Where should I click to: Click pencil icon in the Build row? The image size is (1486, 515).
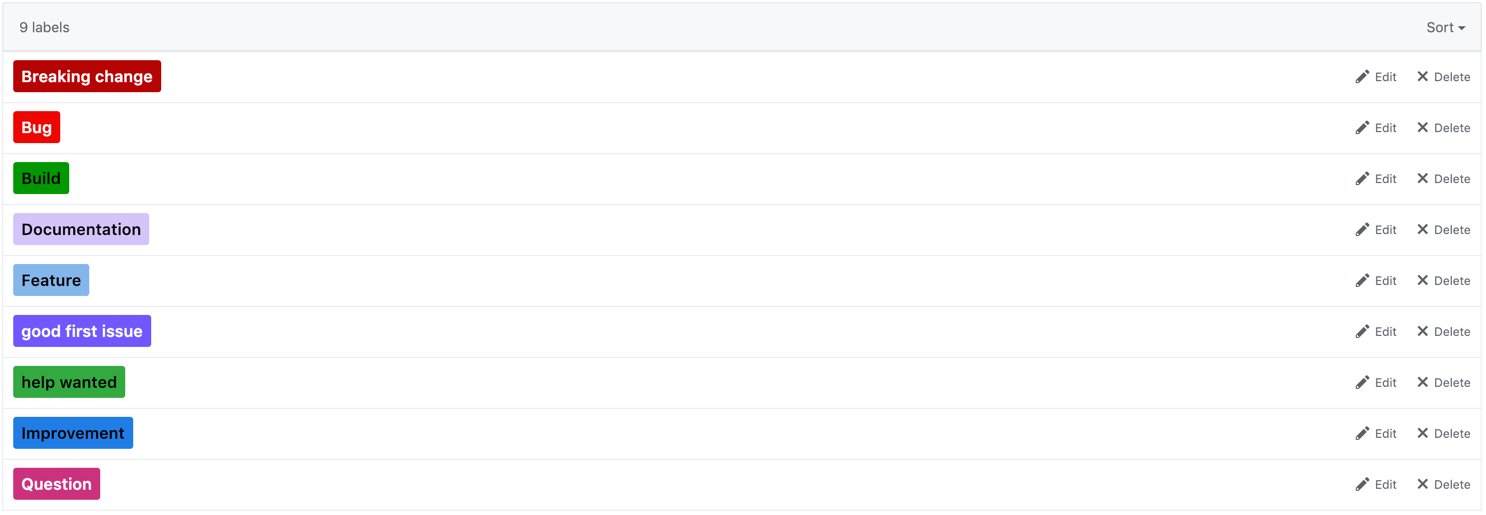pyautogui.click(x=1362, y=179)
